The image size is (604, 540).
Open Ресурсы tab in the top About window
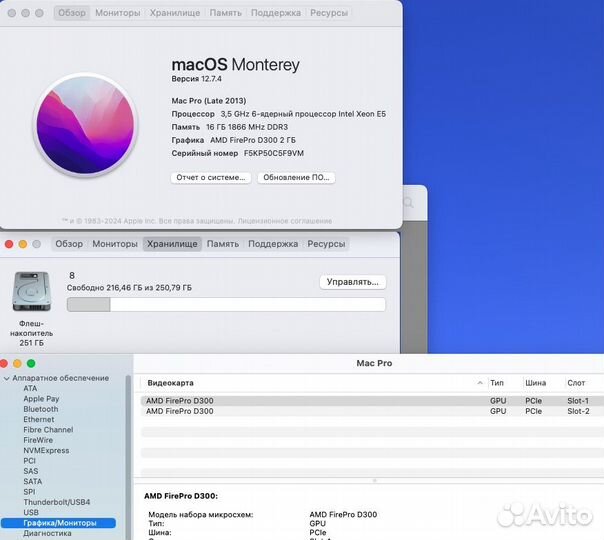coord(329,13)
